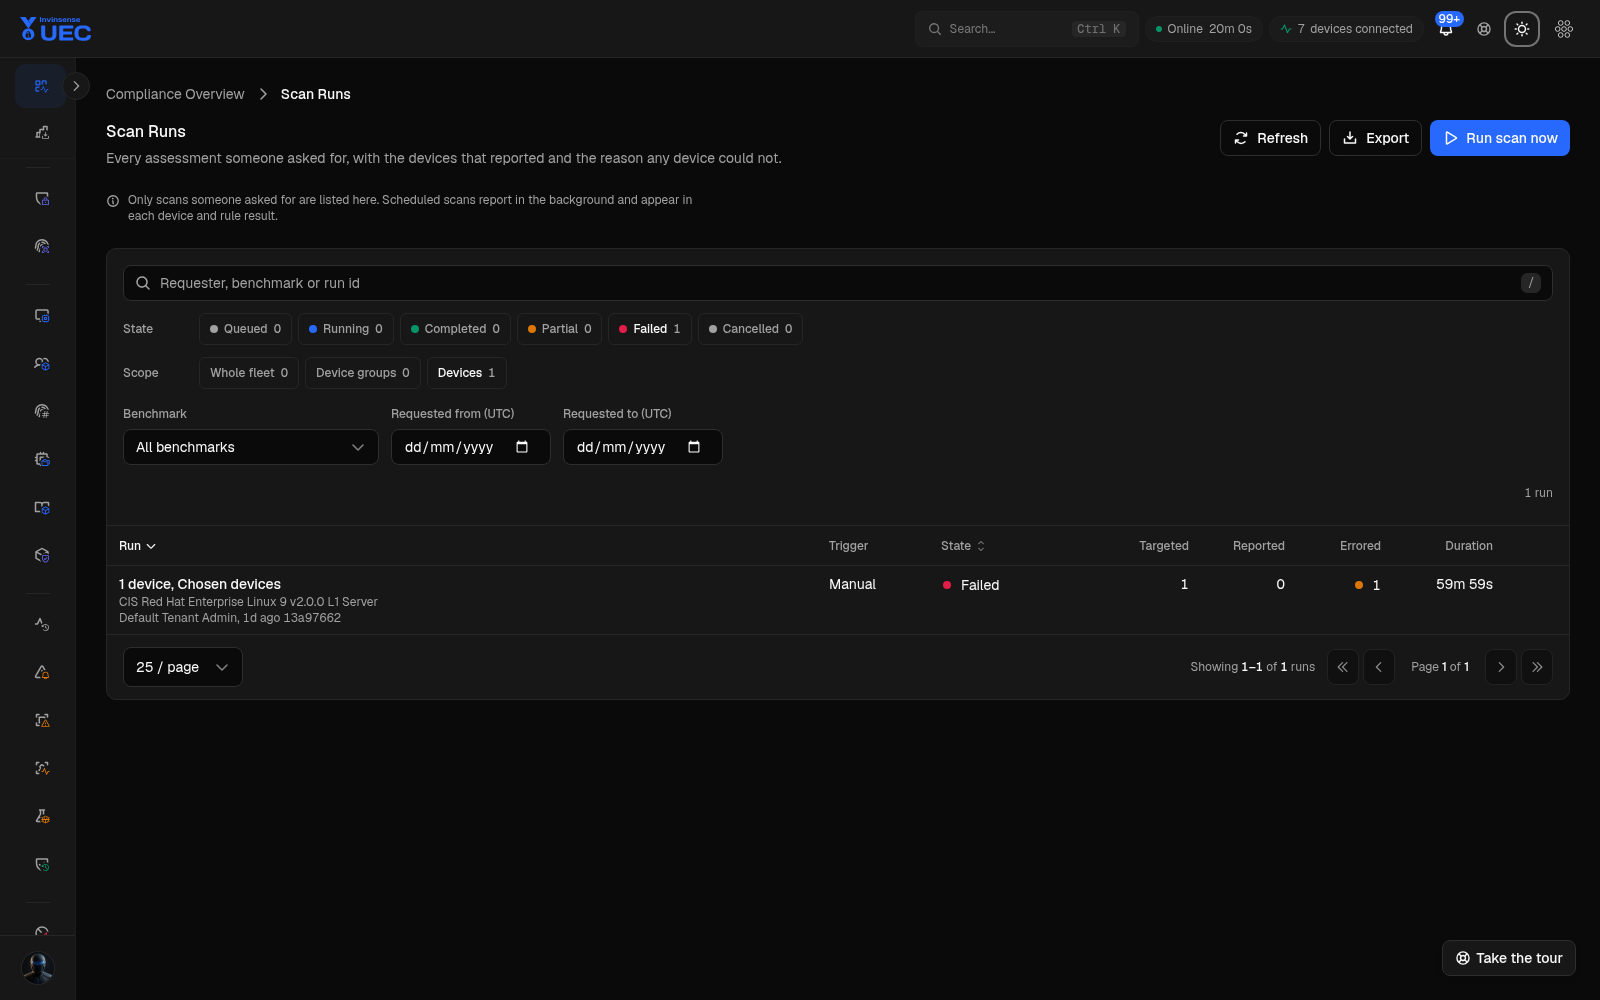The height and width of the screenshot is (1000, 1600).
Task: Open sidebar shield with lock icon
Action: [42, 198]
